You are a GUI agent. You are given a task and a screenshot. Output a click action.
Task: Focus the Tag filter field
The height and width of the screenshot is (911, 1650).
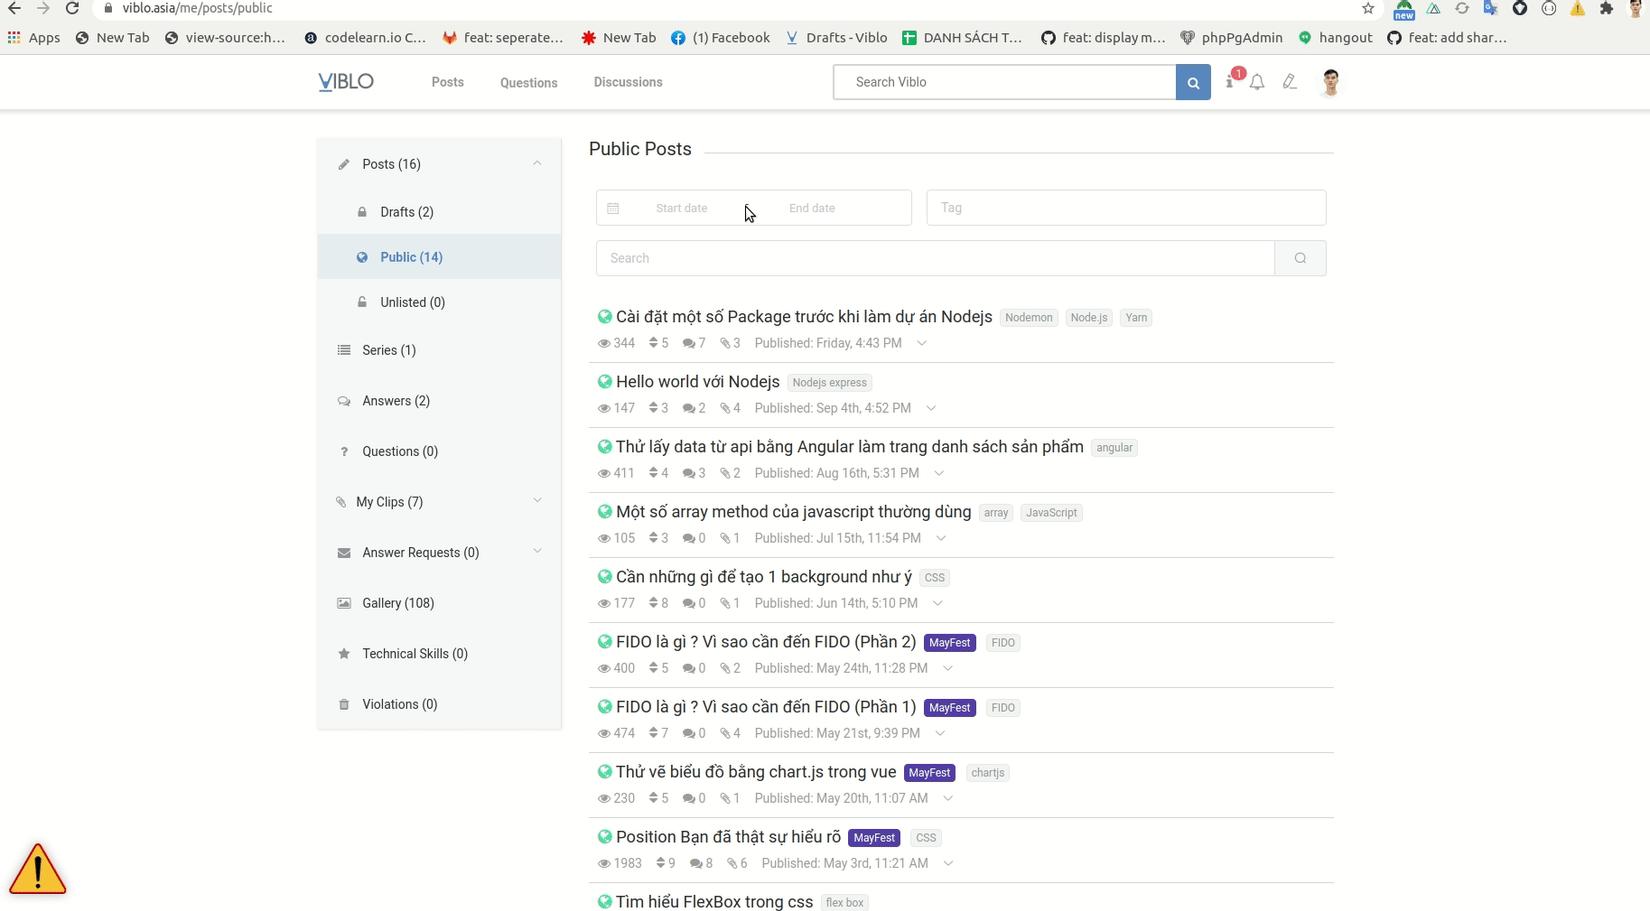[1126, 208]
